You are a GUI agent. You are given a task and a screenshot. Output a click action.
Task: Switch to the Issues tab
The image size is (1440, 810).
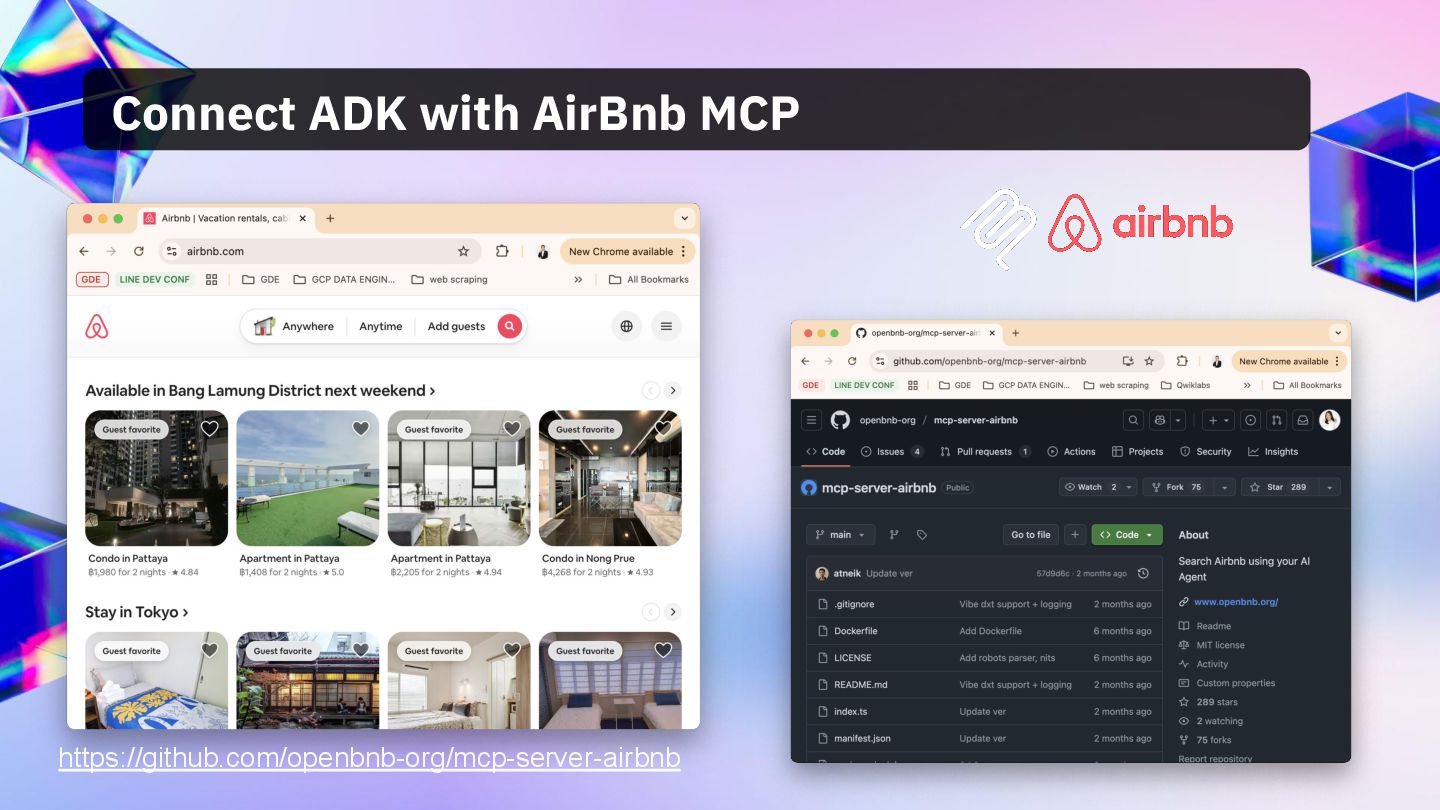coord(891,452)
